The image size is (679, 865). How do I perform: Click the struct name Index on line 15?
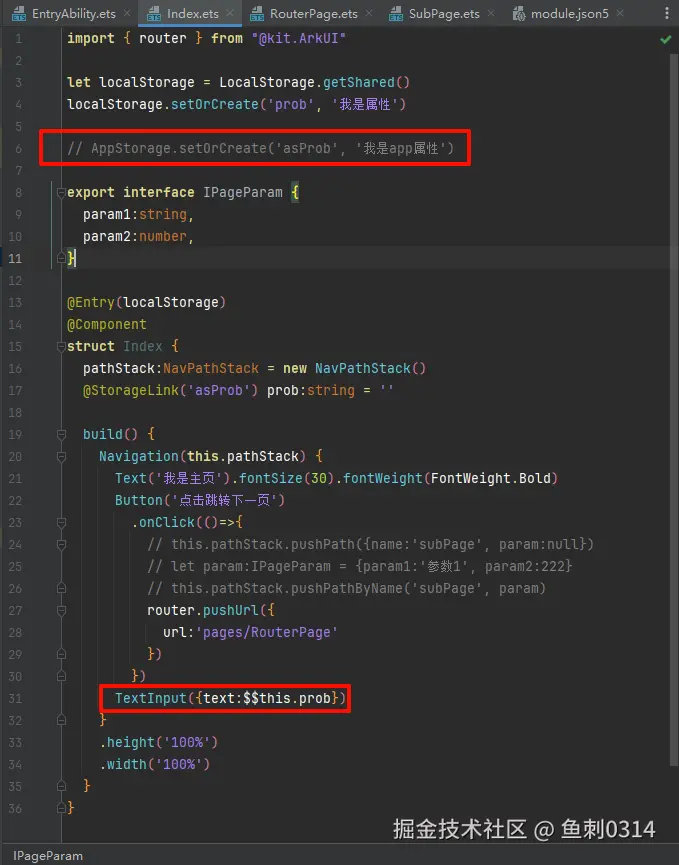click(x=143, y=346)
